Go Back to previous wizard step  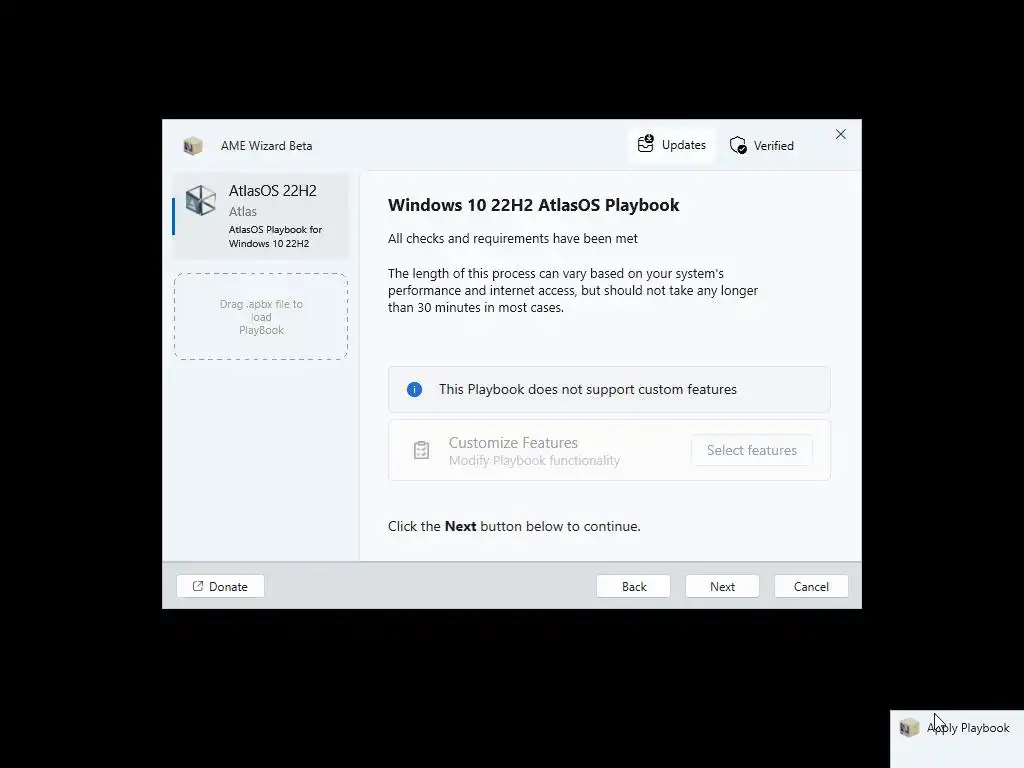633,586
